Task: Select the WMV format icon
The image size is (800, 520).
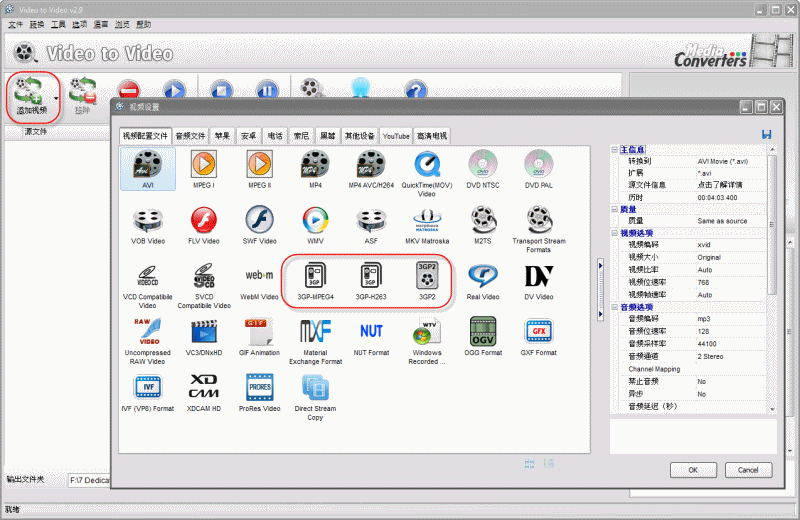Action: (x=315, y=226)
